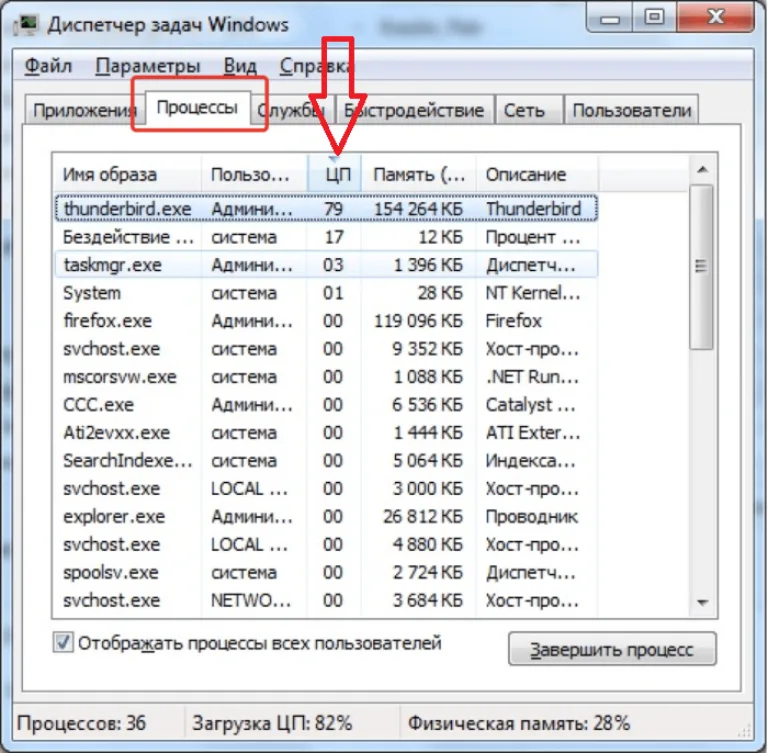Select the explorer.exe process row
Screen dimensions: 768x753
pyautogui.click(x=326, y=516)
